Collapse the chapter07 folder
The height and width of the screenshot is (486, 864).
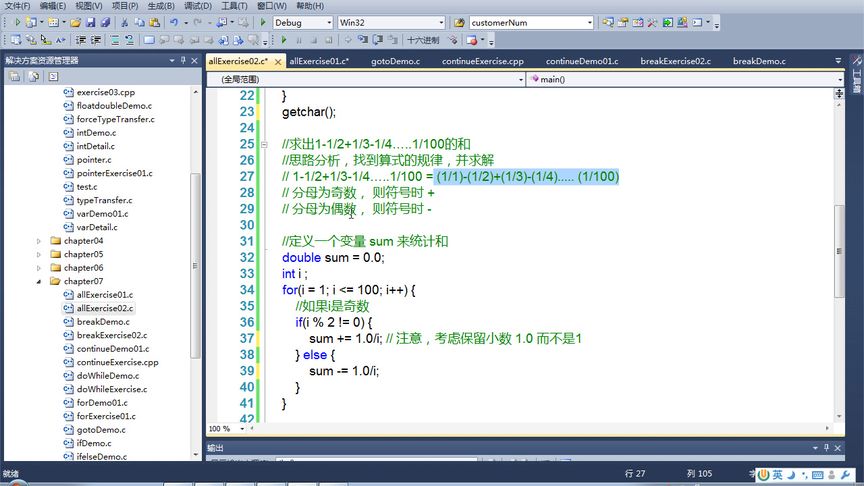pyautogui.click(x=39, y=282)
